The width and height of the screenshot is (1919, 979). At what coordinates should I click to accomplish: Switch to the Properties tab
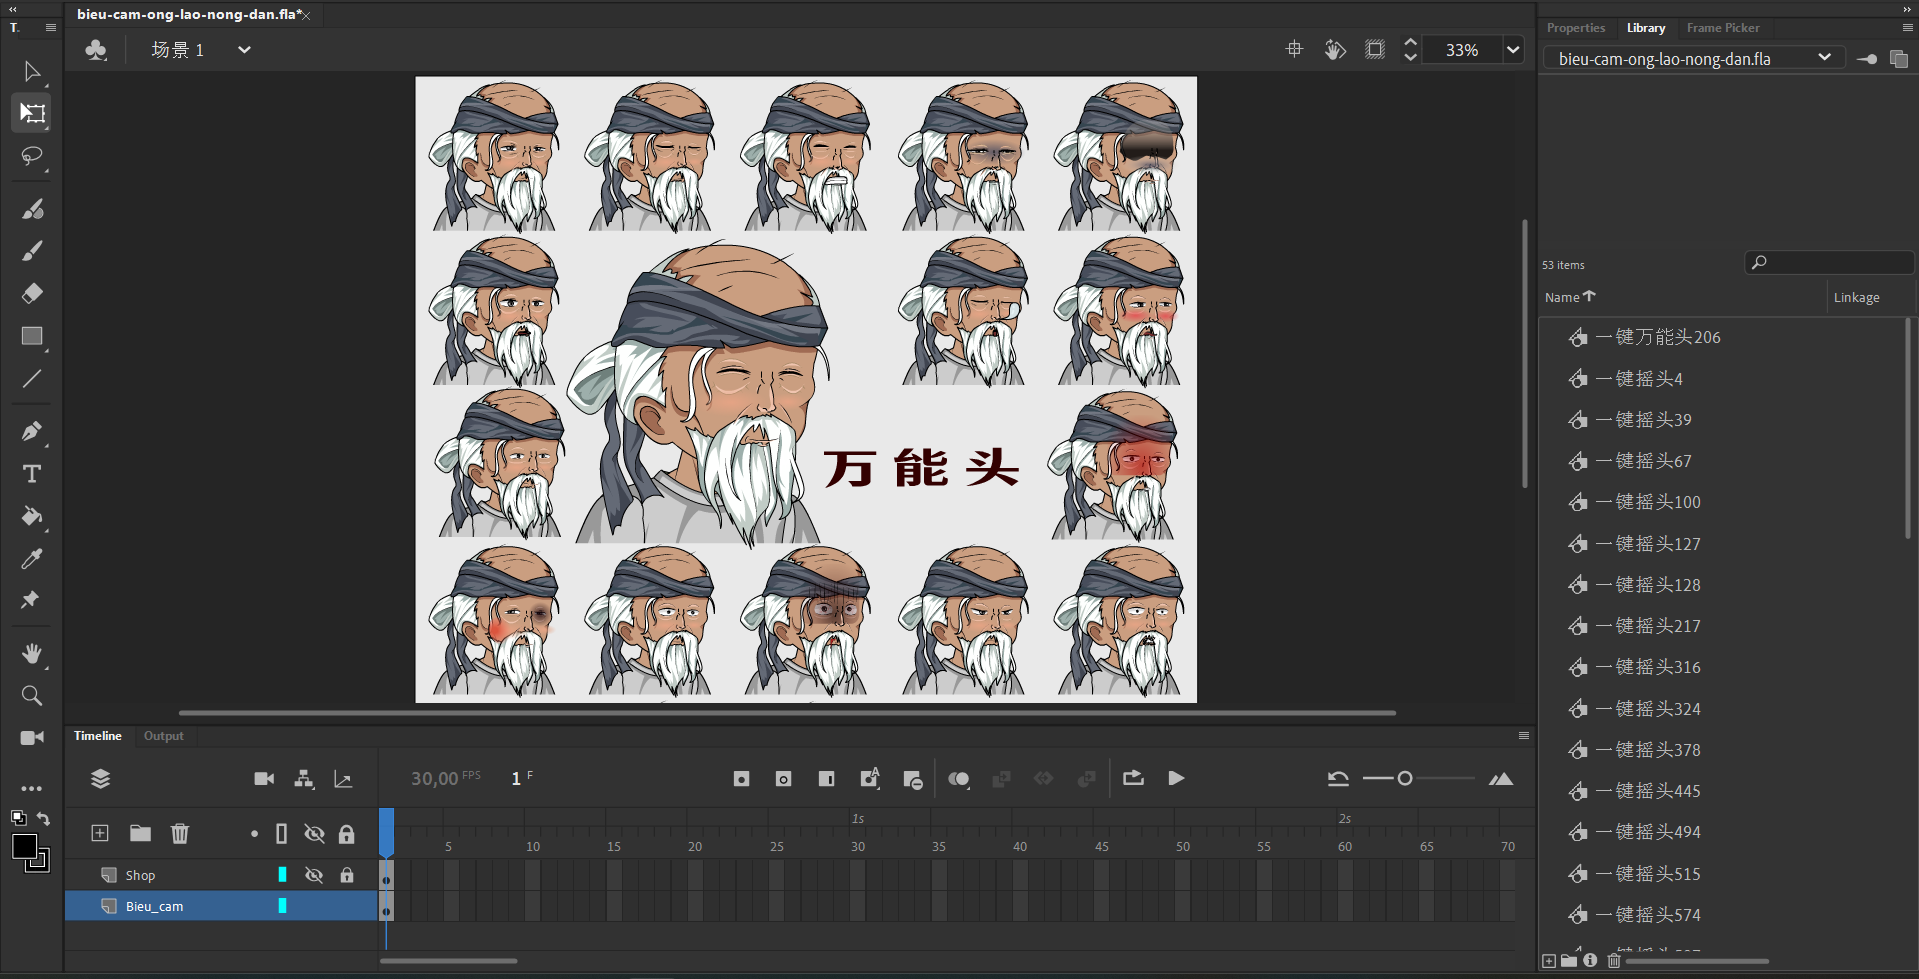click(x=1575, y=28)
